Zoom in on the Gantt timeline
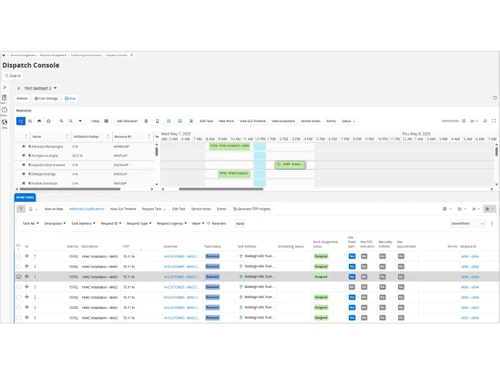This screenshot has width=500, height=375. click(x=61, y=121)
